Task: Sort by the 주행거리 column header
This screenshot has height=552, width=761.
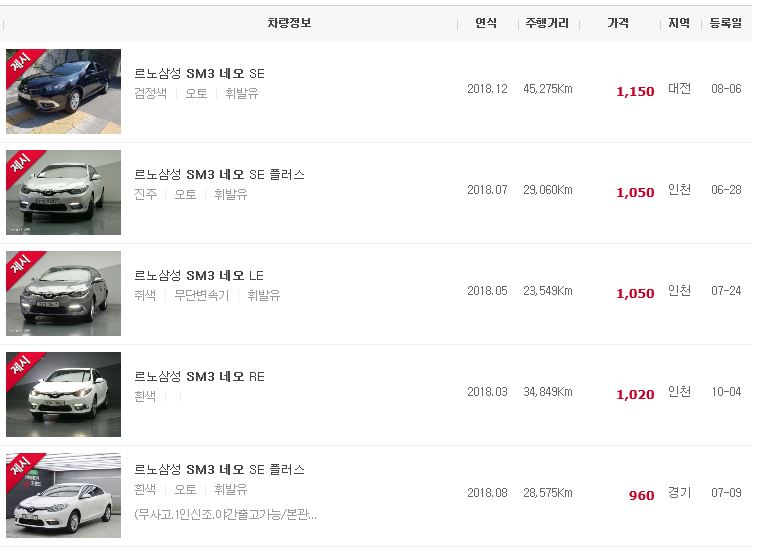Action: point(547,23)
